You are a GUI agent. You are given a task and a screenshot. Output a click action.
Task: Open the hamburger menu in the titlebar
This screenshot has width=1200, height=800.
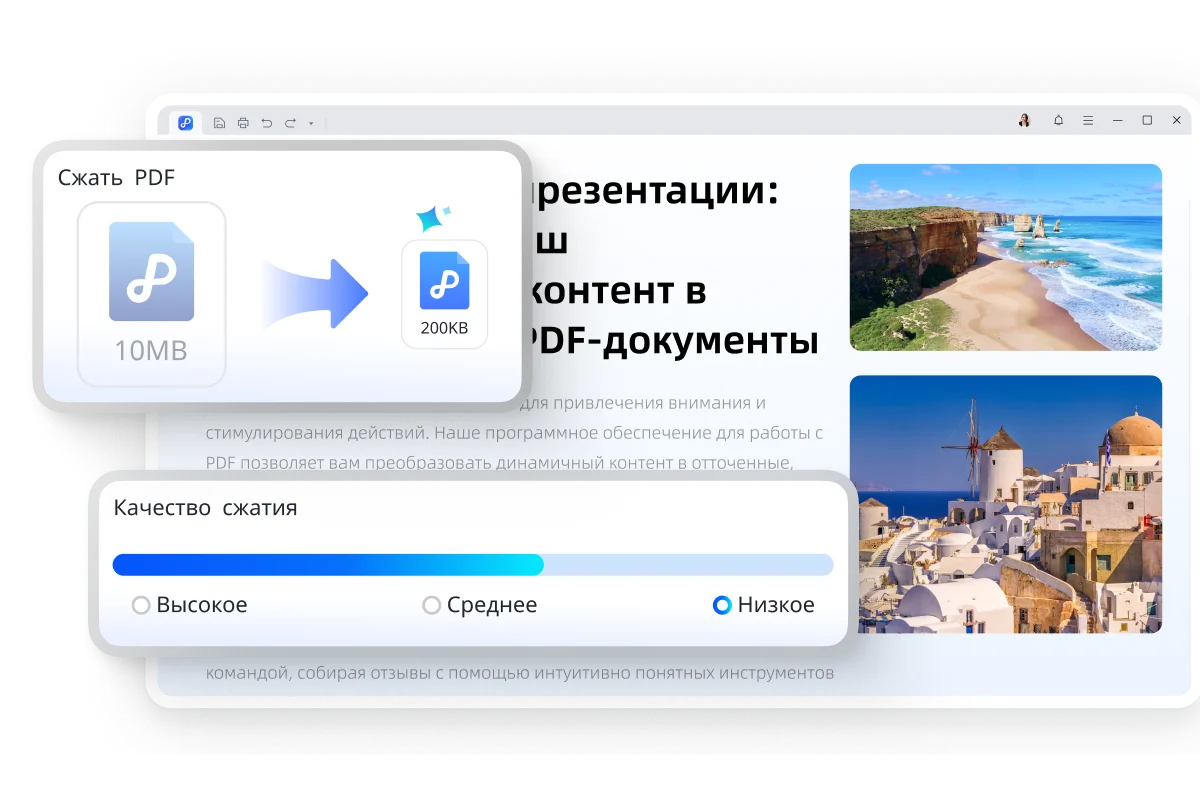(1087, 120)
